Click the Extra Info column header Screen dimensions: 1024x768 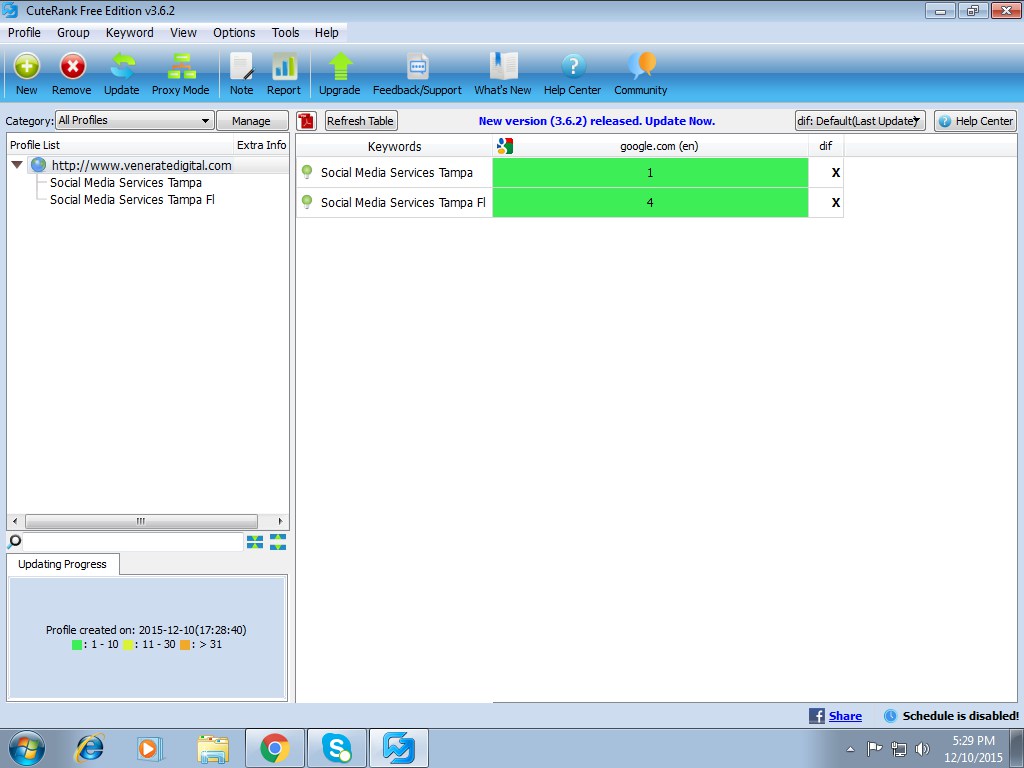[x=261, y=145]
